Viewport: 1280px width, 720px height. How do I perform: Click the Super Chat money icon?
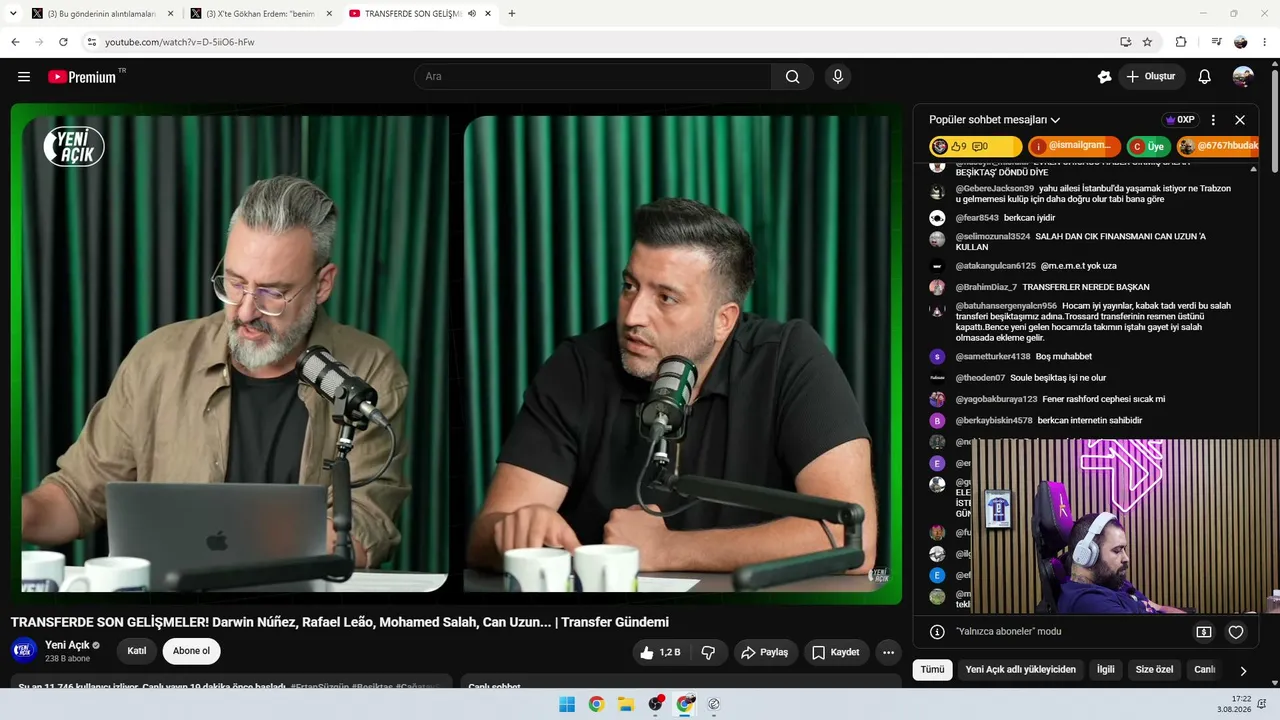pyautogui.click(x=1204, y=632)
